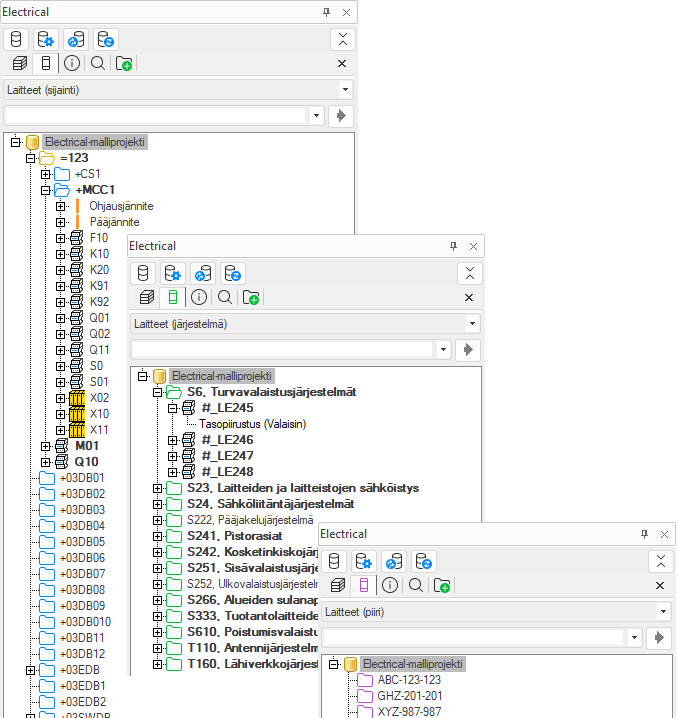Click the database settings gear icon in the sijainti panel
The width and height of the screenshot is (678, 718).
tap(45, 39)
